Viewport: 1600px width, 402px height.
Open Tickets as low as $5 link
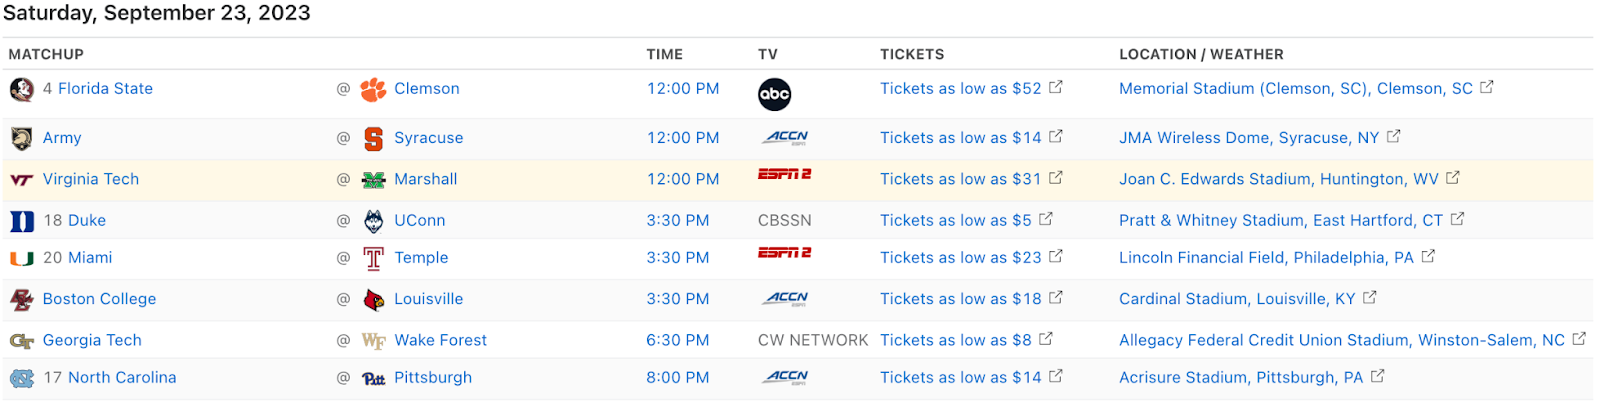click(x=955, y=220)
